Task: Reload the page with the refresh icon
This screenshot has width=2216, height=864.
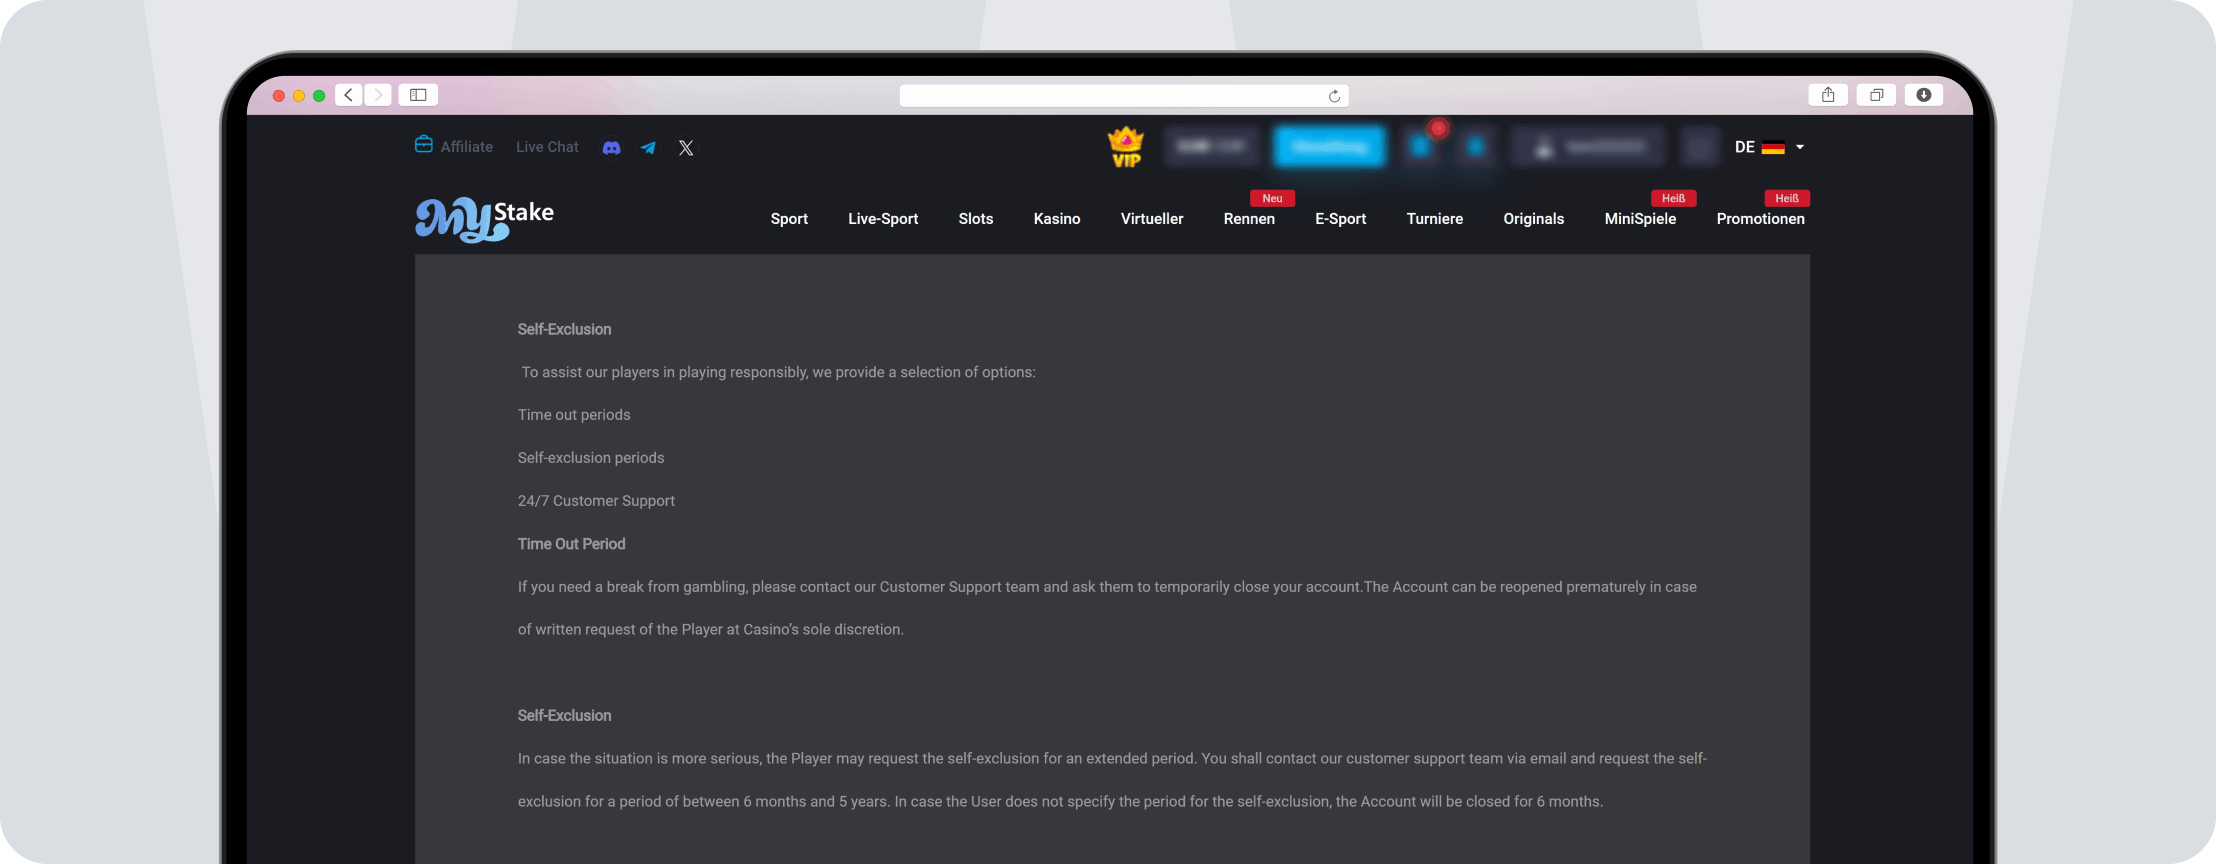Action: 1334,96
